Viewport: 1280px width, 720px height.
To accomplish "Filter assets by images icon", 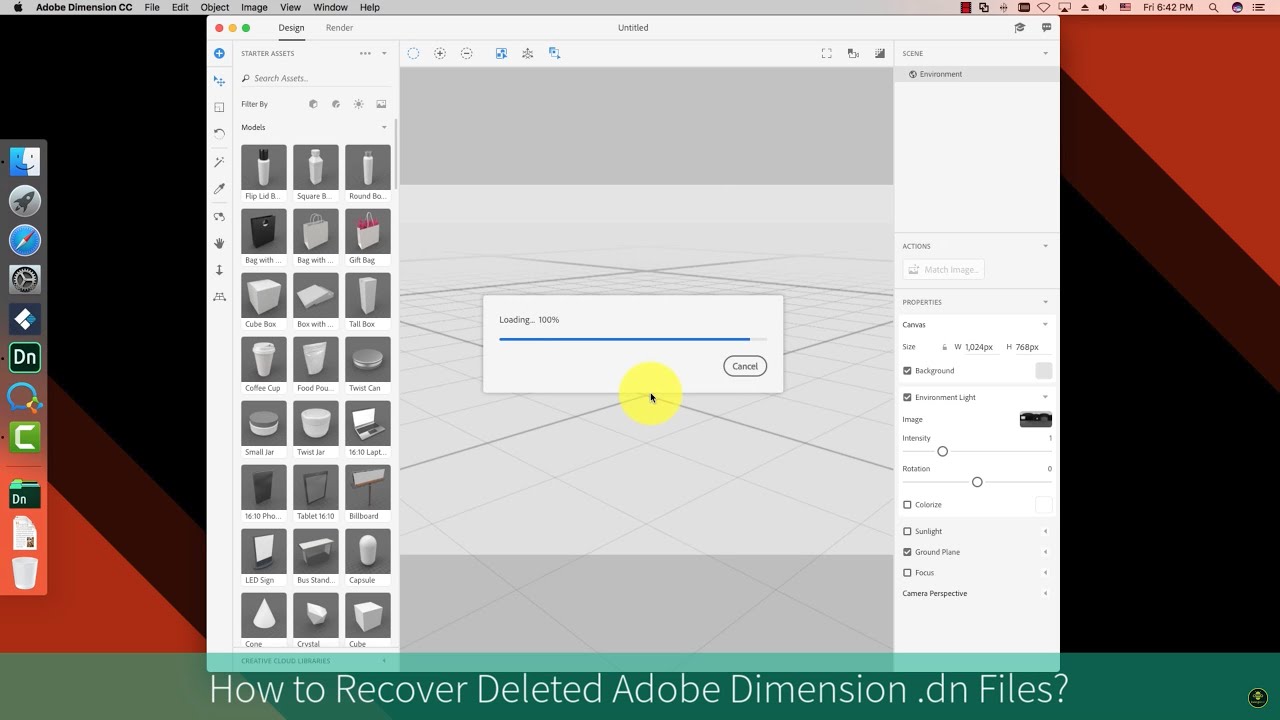I will [381, 104].
